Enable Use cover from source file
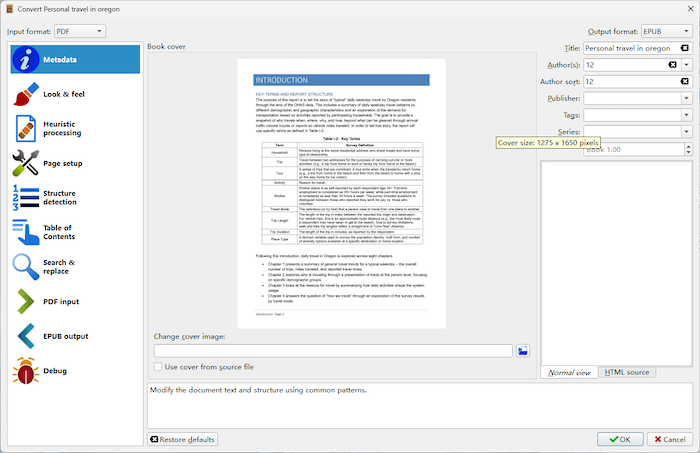This screenshot has width=700, height=453. 160,367
